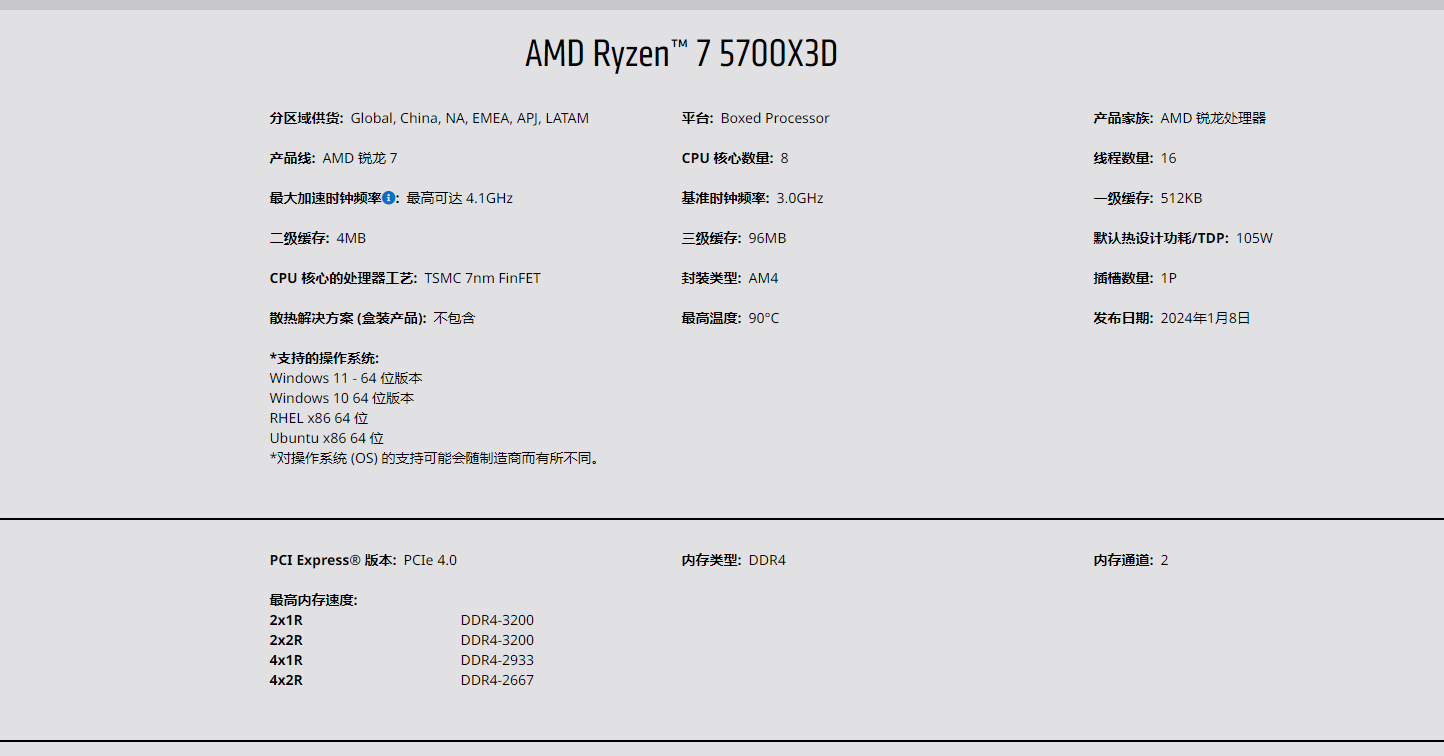Screen dimensions: 1444x756
Task: Select the CPU 核心数量 label
Action: [x=727, y=158]
